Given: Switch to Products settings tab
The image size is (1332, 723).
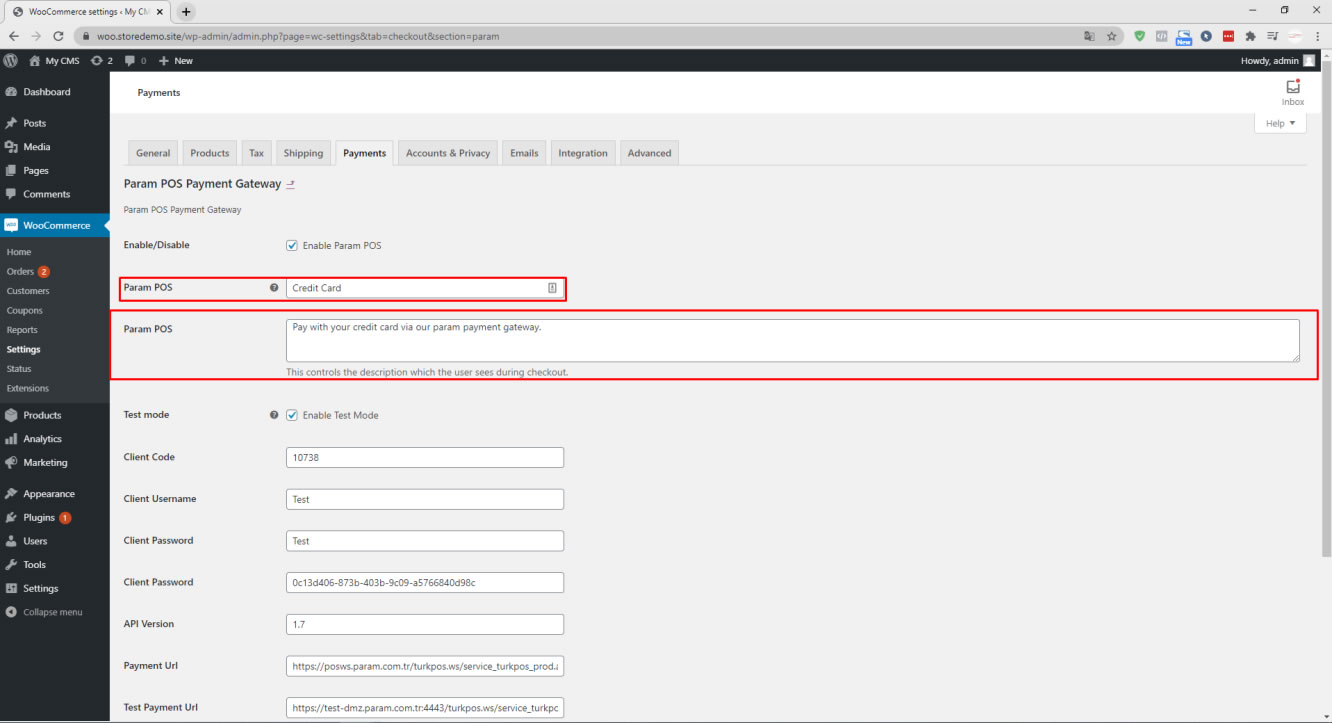Looking at the screenshot, I should click(x=210, y=153).
